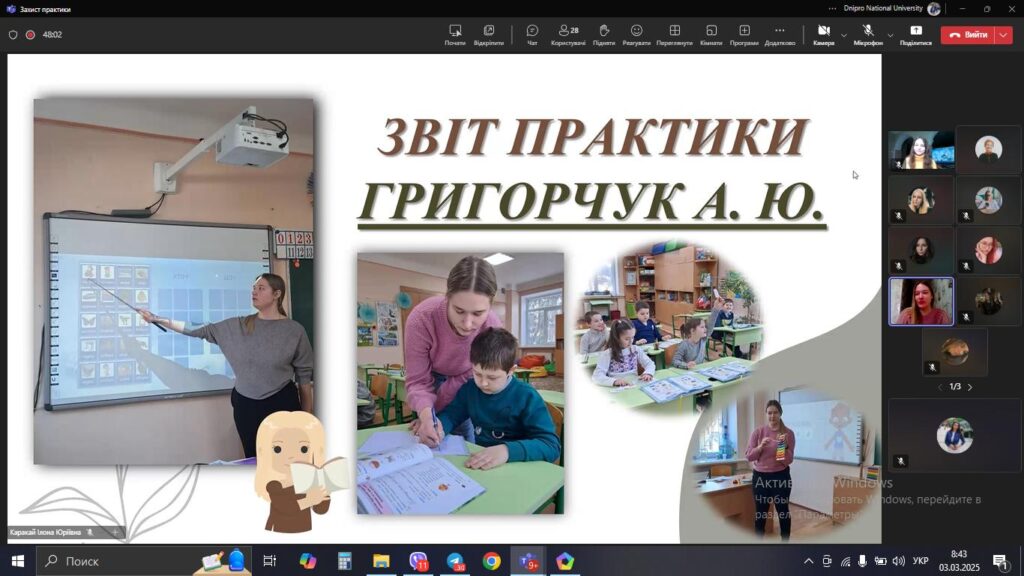Switch to Microsoft Teams taskbar icon
Image resolution: width=1024 pixels, height=576 pixels.
pyautogui.click(x=528, y=561)
